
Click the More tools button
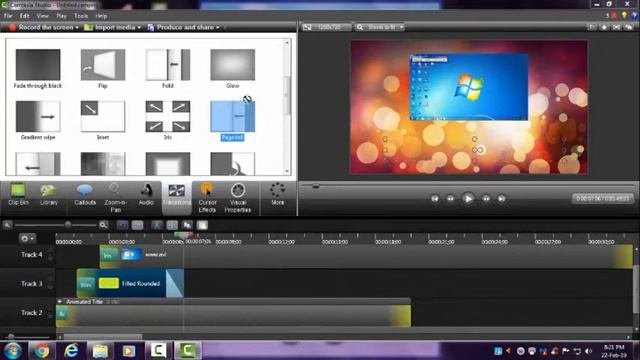tap(278, 195)
